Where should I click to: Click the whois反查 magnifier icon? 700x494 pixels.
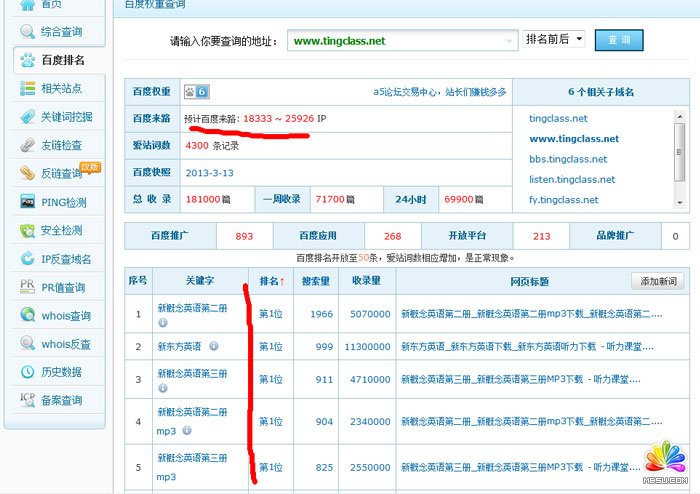pyautogui.click(x=27, y=344)
